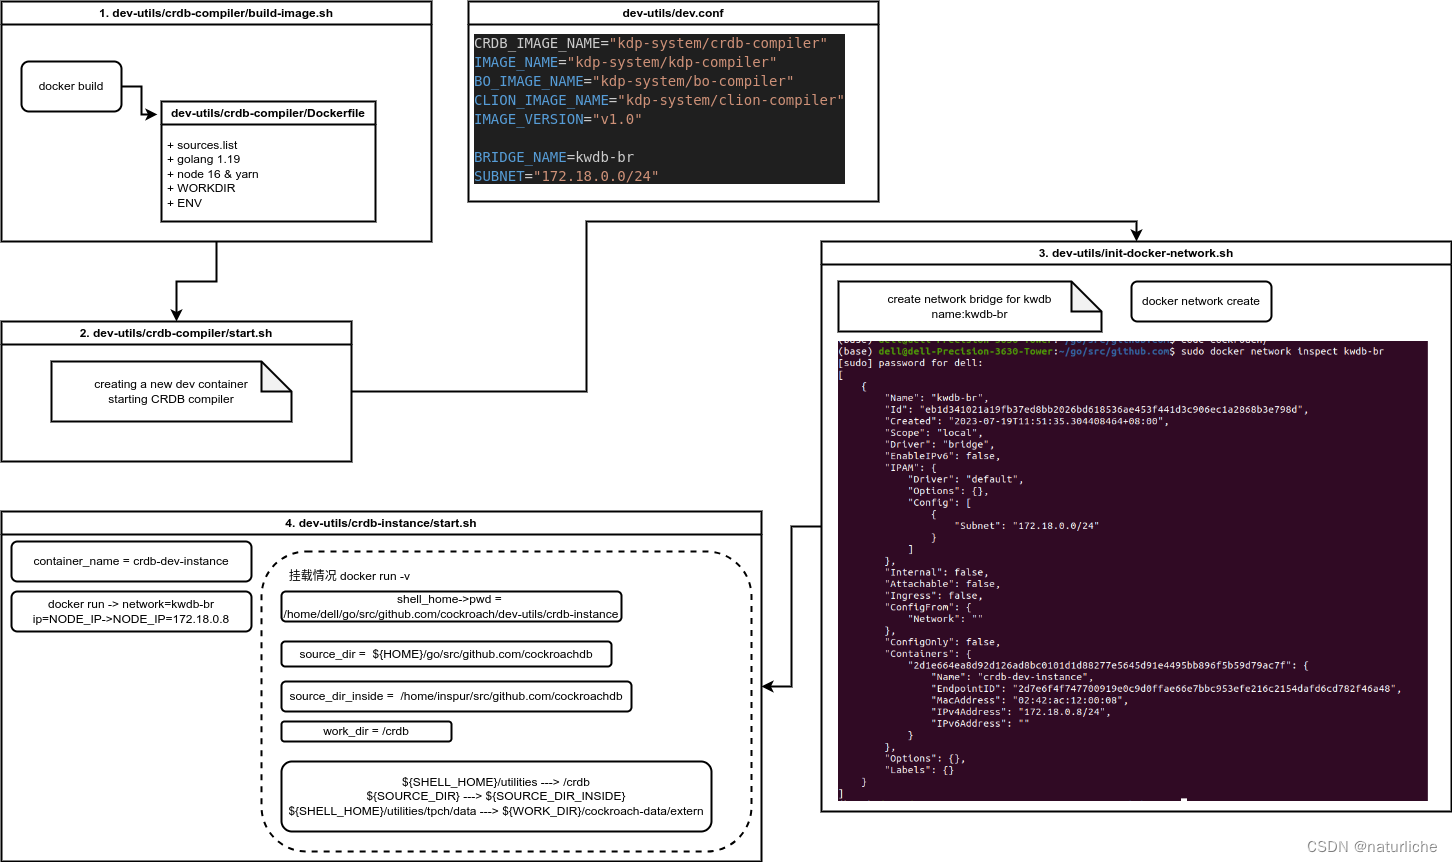
Task: Select '+ node 16 & yarn' line
Action: point(213,174)
